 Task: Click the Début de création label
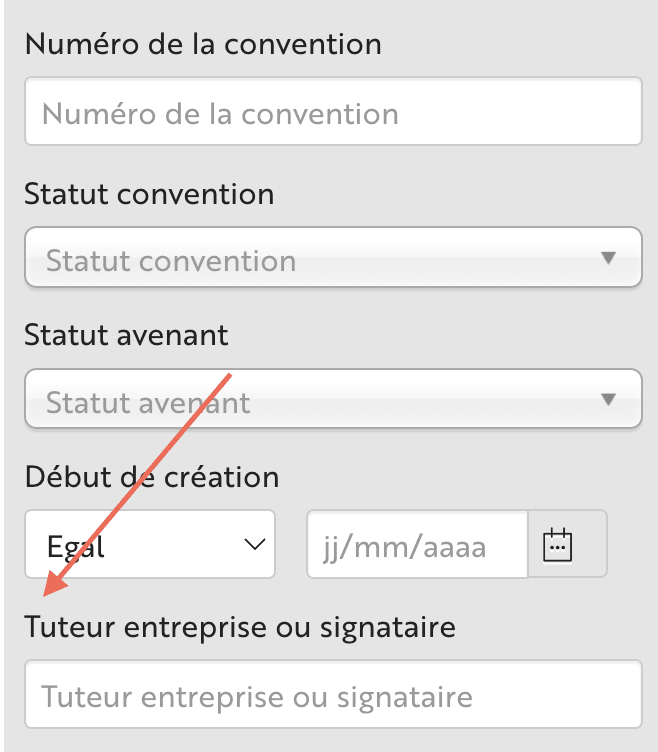click(151, 476)
